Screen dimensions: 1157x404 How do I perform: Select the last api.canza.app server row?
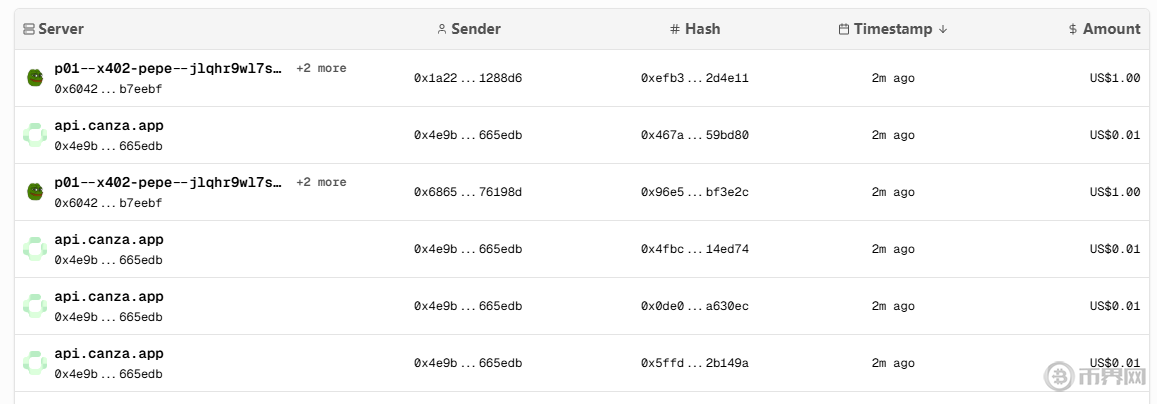click(109, 354)
